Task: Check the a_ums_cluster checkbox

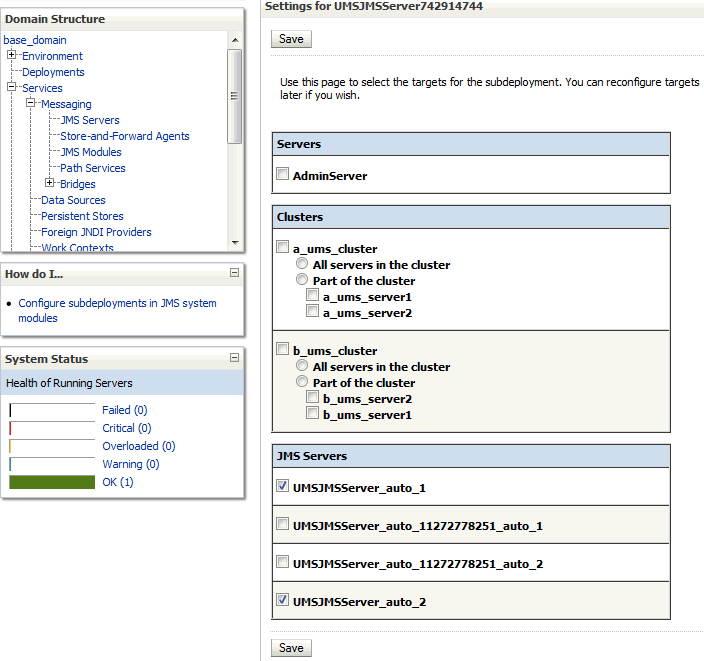Action: (282, 247)
